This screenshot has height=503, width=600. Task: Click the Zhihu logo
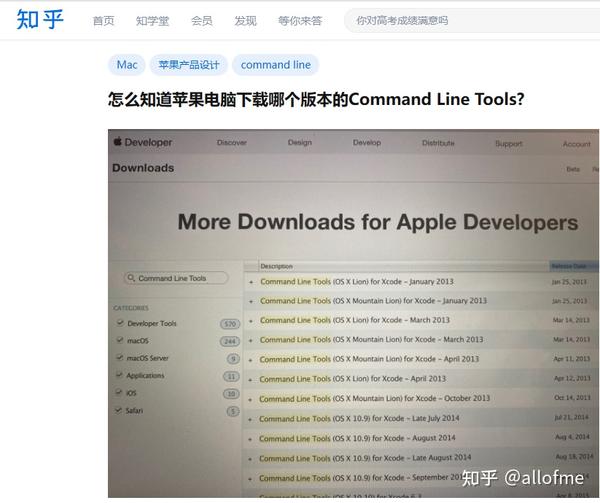tap(40, 19)
